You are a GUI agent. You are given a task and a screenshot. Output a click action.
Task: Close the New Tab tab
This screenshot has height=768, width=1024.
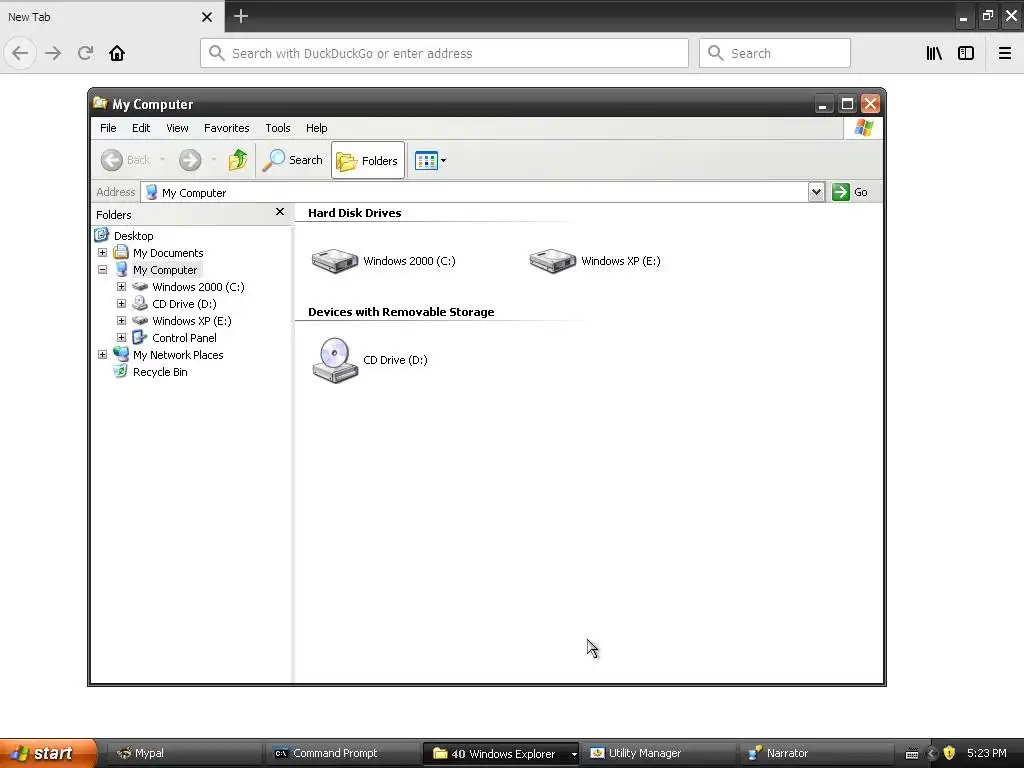pos(207,17)
